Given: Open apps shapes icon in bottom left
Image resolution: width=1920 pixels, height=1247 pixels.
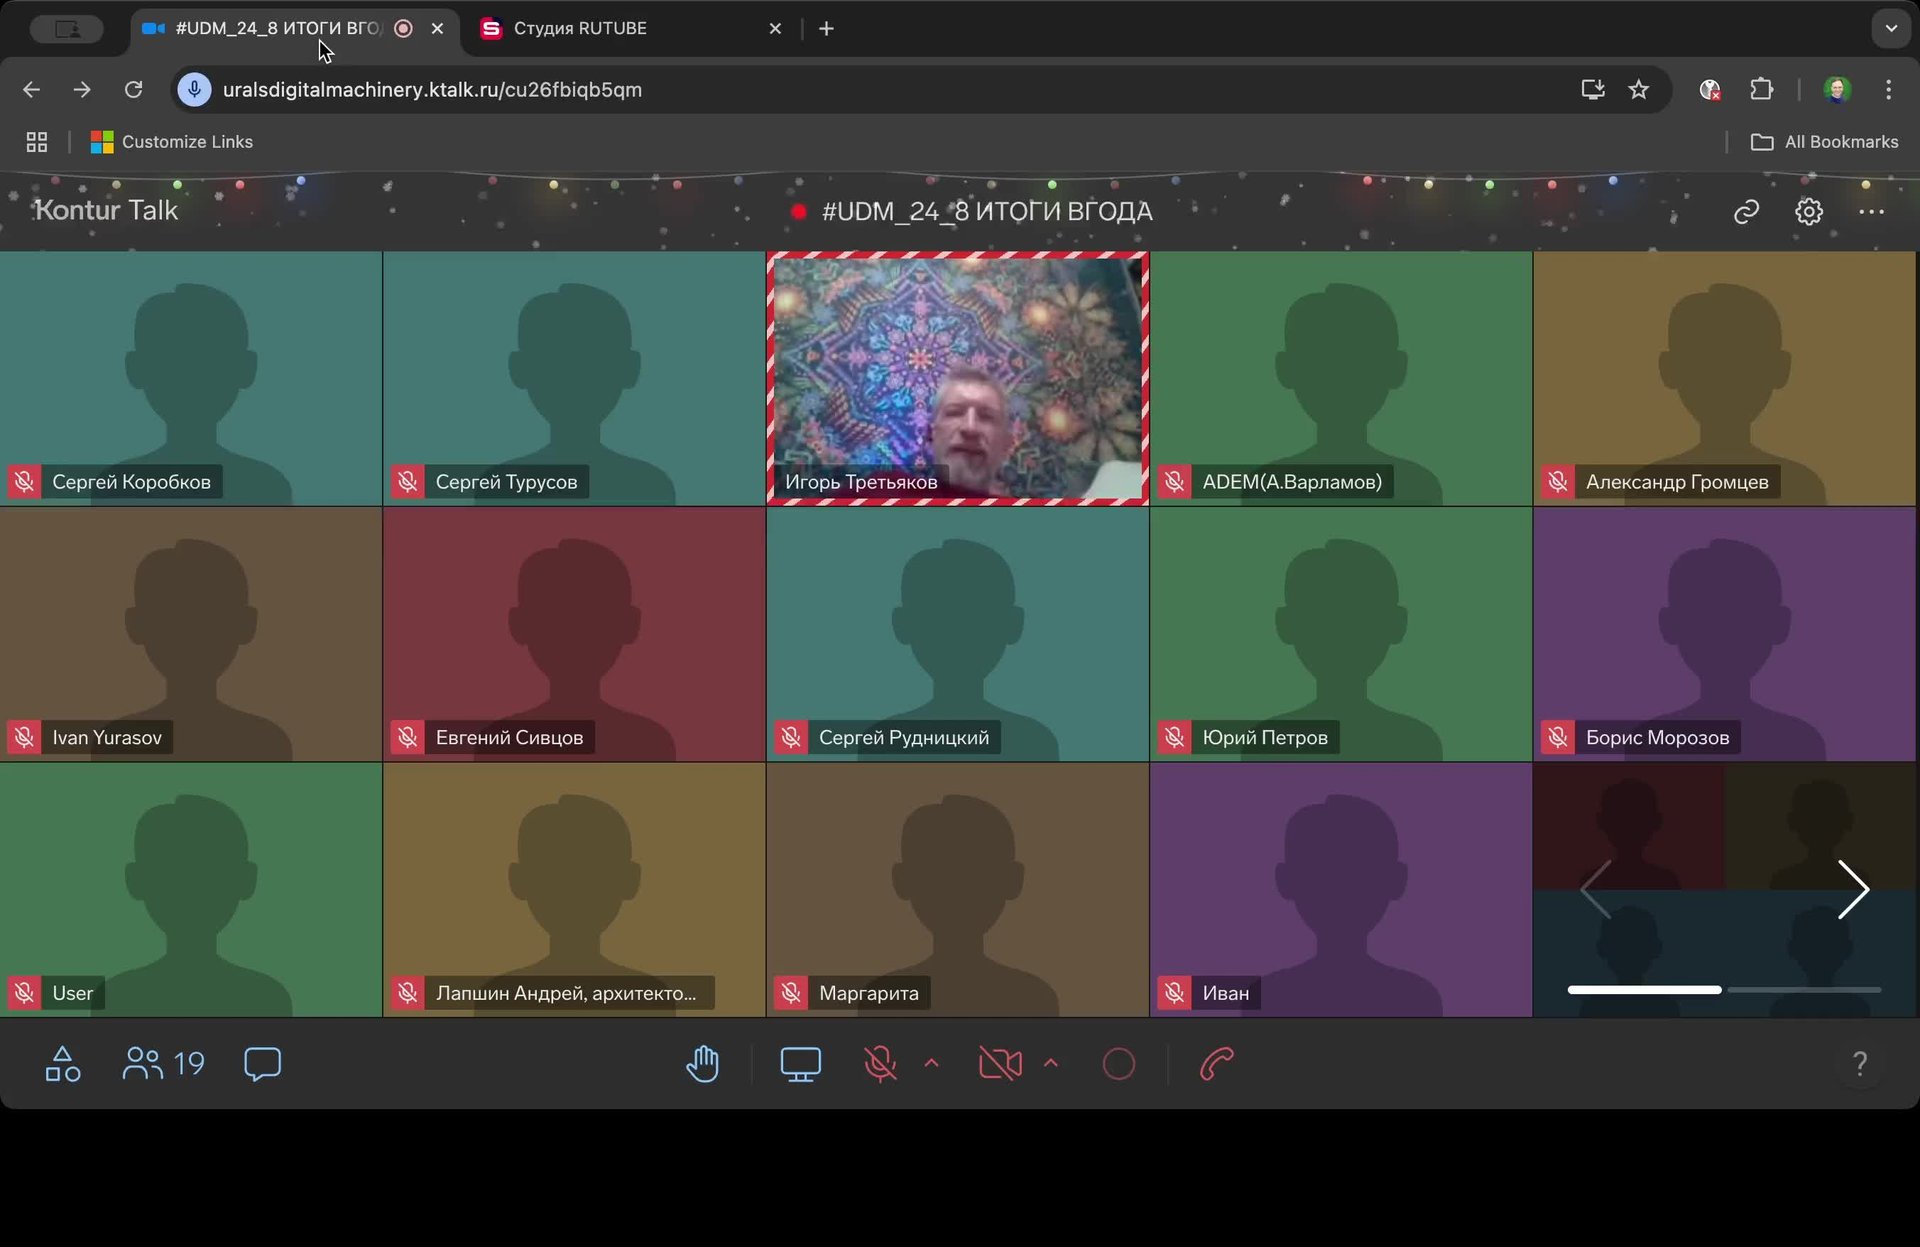Looking at the screenshot, I should (x=63, y=1064).
